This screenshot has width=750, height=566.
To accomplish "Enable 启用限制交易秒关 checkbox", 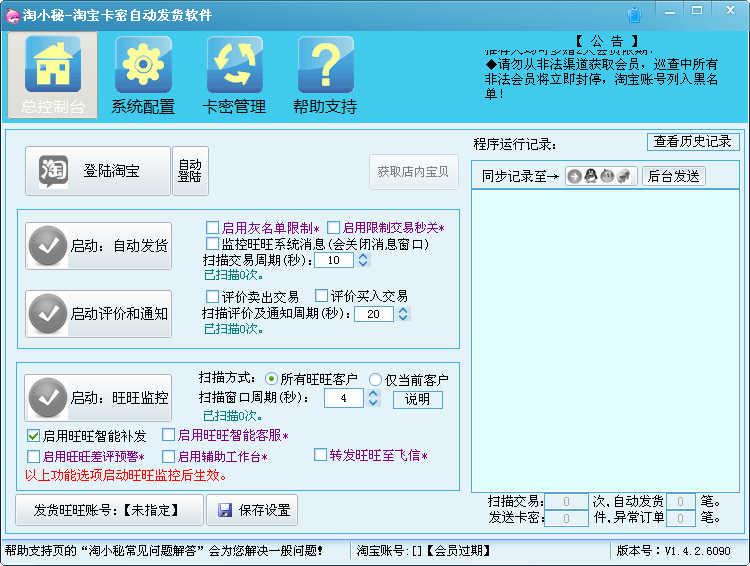I will [x=333, y=227].
